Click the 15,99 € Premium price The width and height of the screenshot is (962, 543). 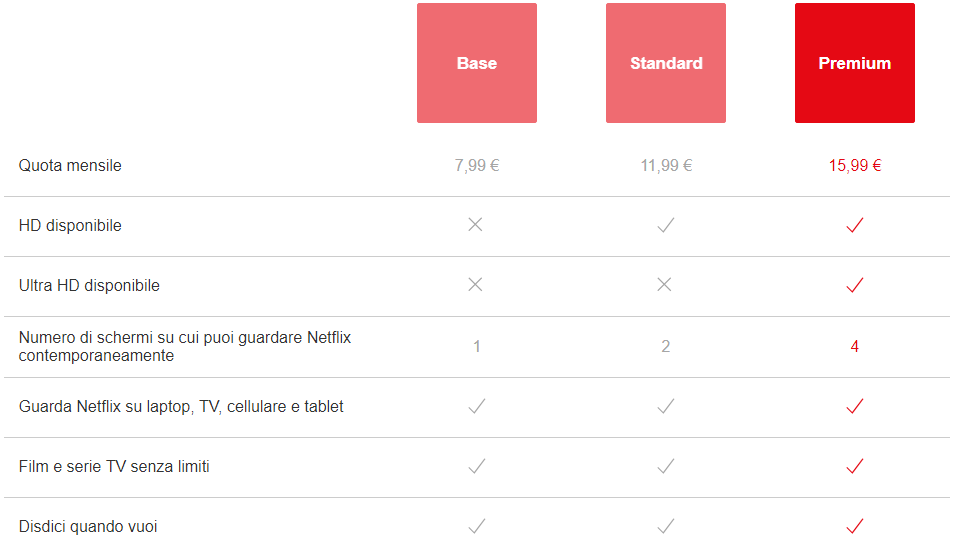tap(855, 166)
